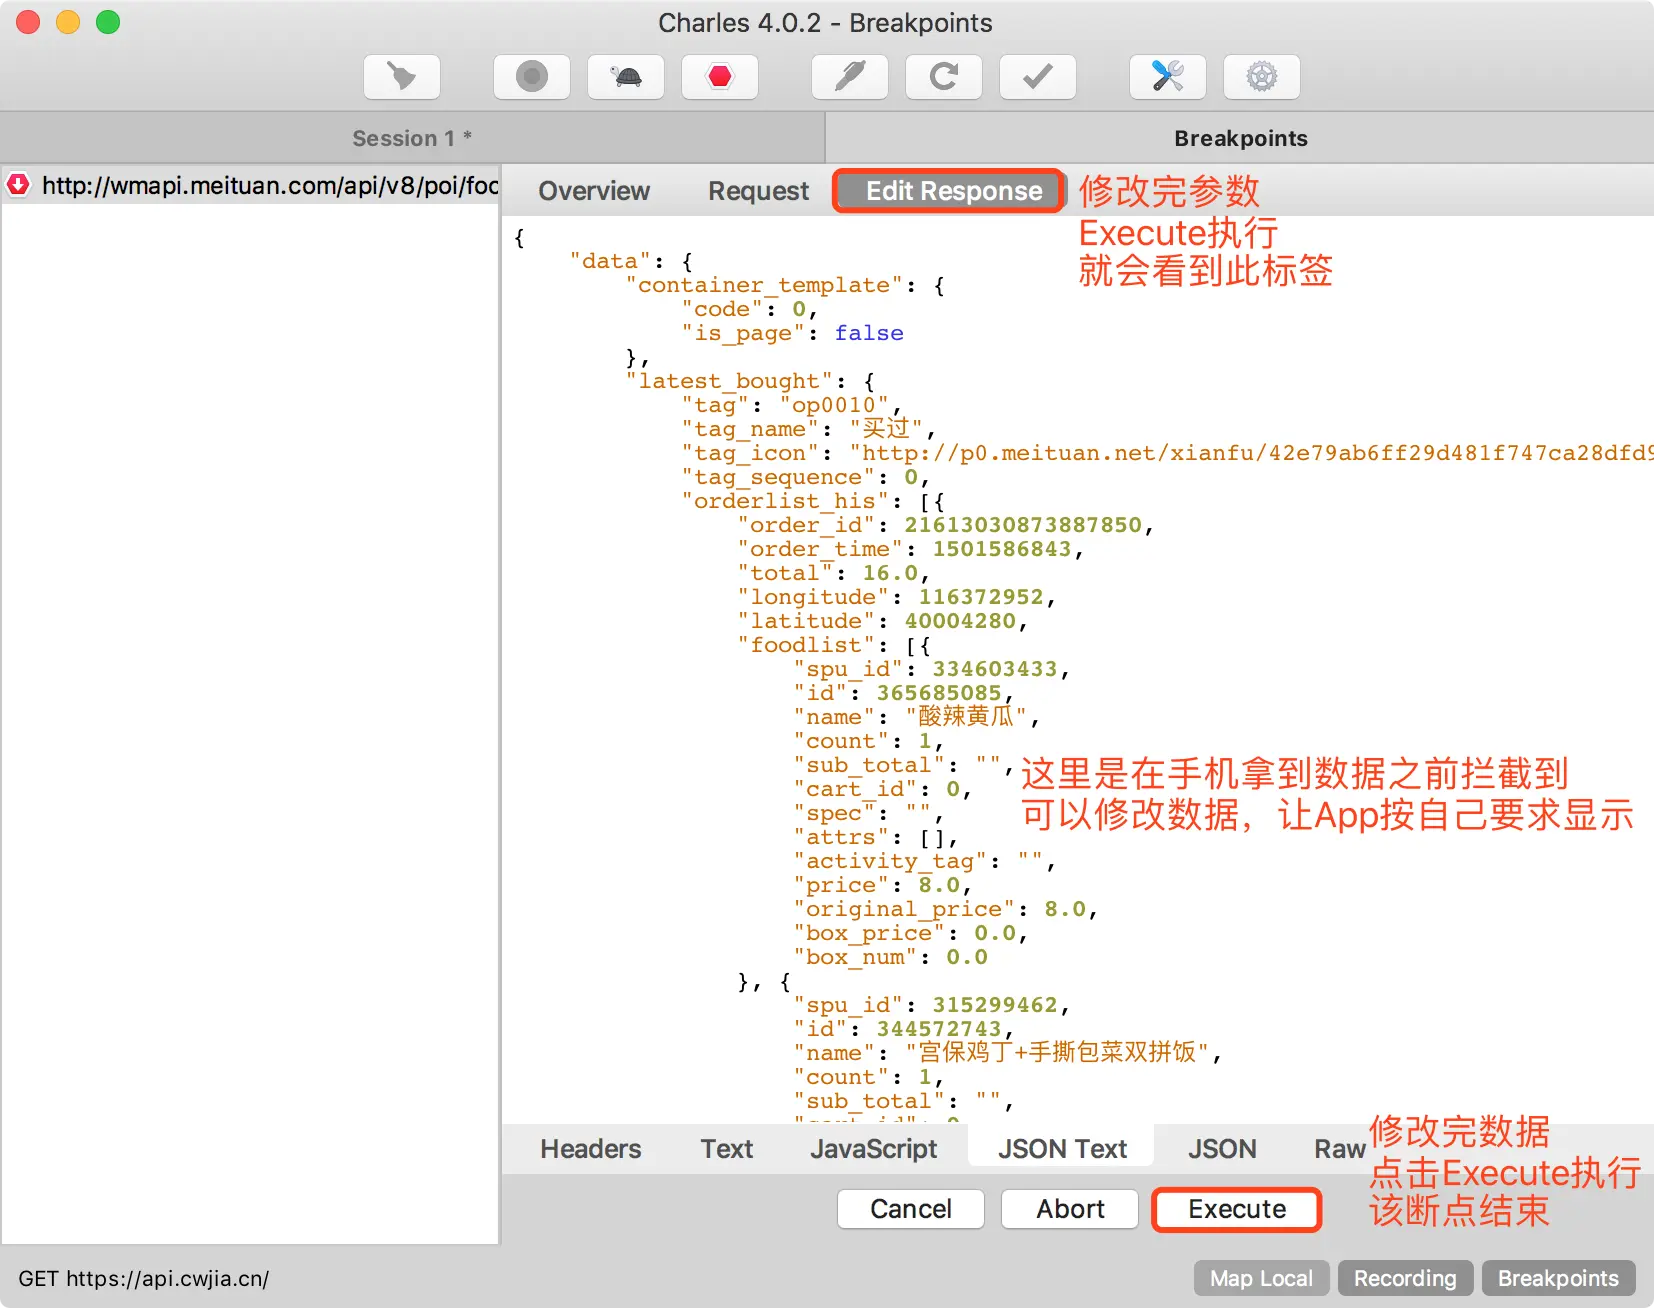Click the GET https://api.cwjia.cn/ status text
1654x1308 pixels.
click(x=144, y=1278)
